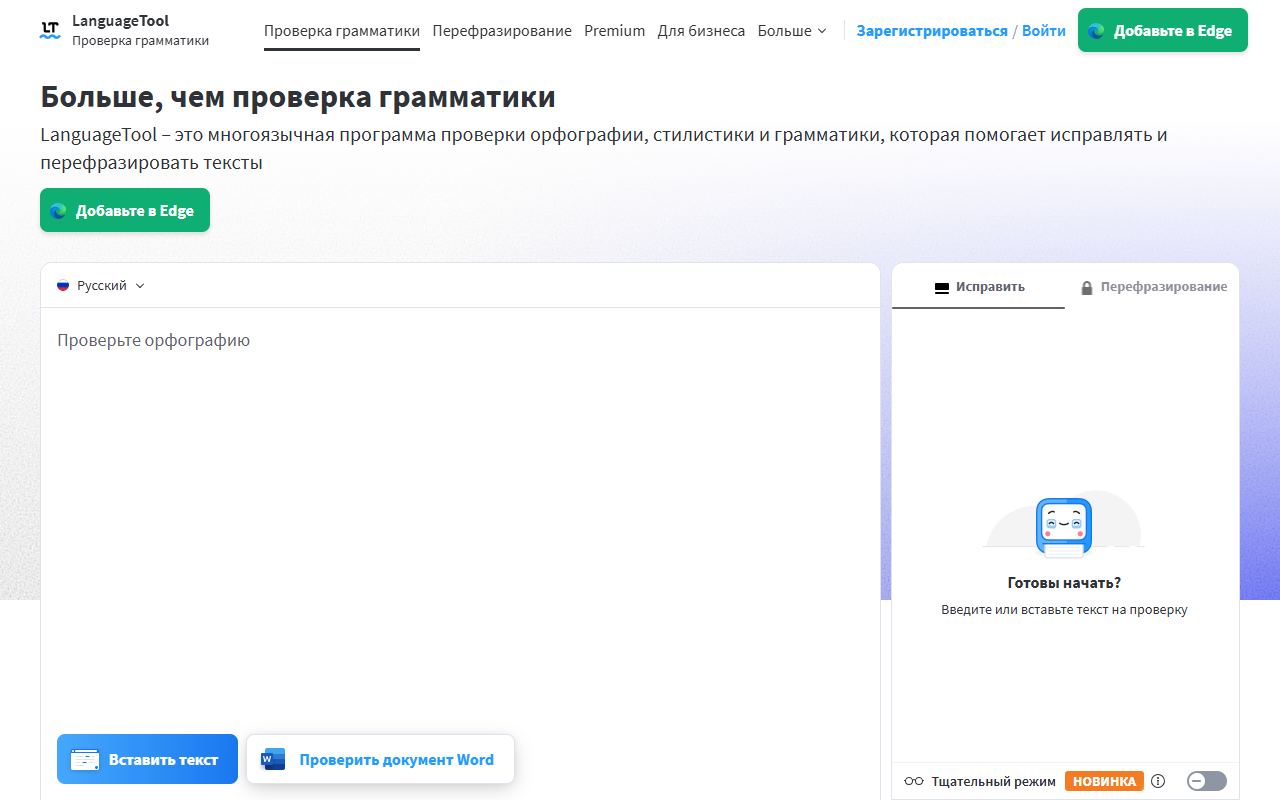The image size is (1280, 800).
Task: Click the robot mascot illustration
Action: pyautogui.click(x=1064, y=527)
